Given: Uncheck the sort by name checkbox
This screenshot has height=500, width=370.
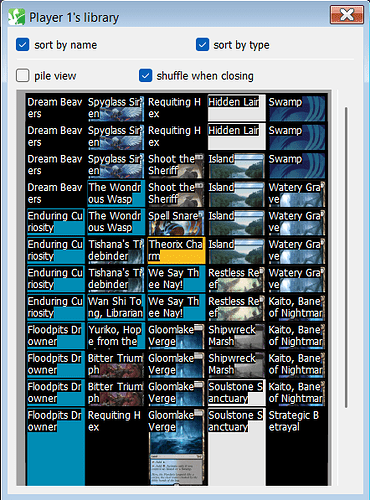Looking at the screenshot, I should click(x=23, y=45).
